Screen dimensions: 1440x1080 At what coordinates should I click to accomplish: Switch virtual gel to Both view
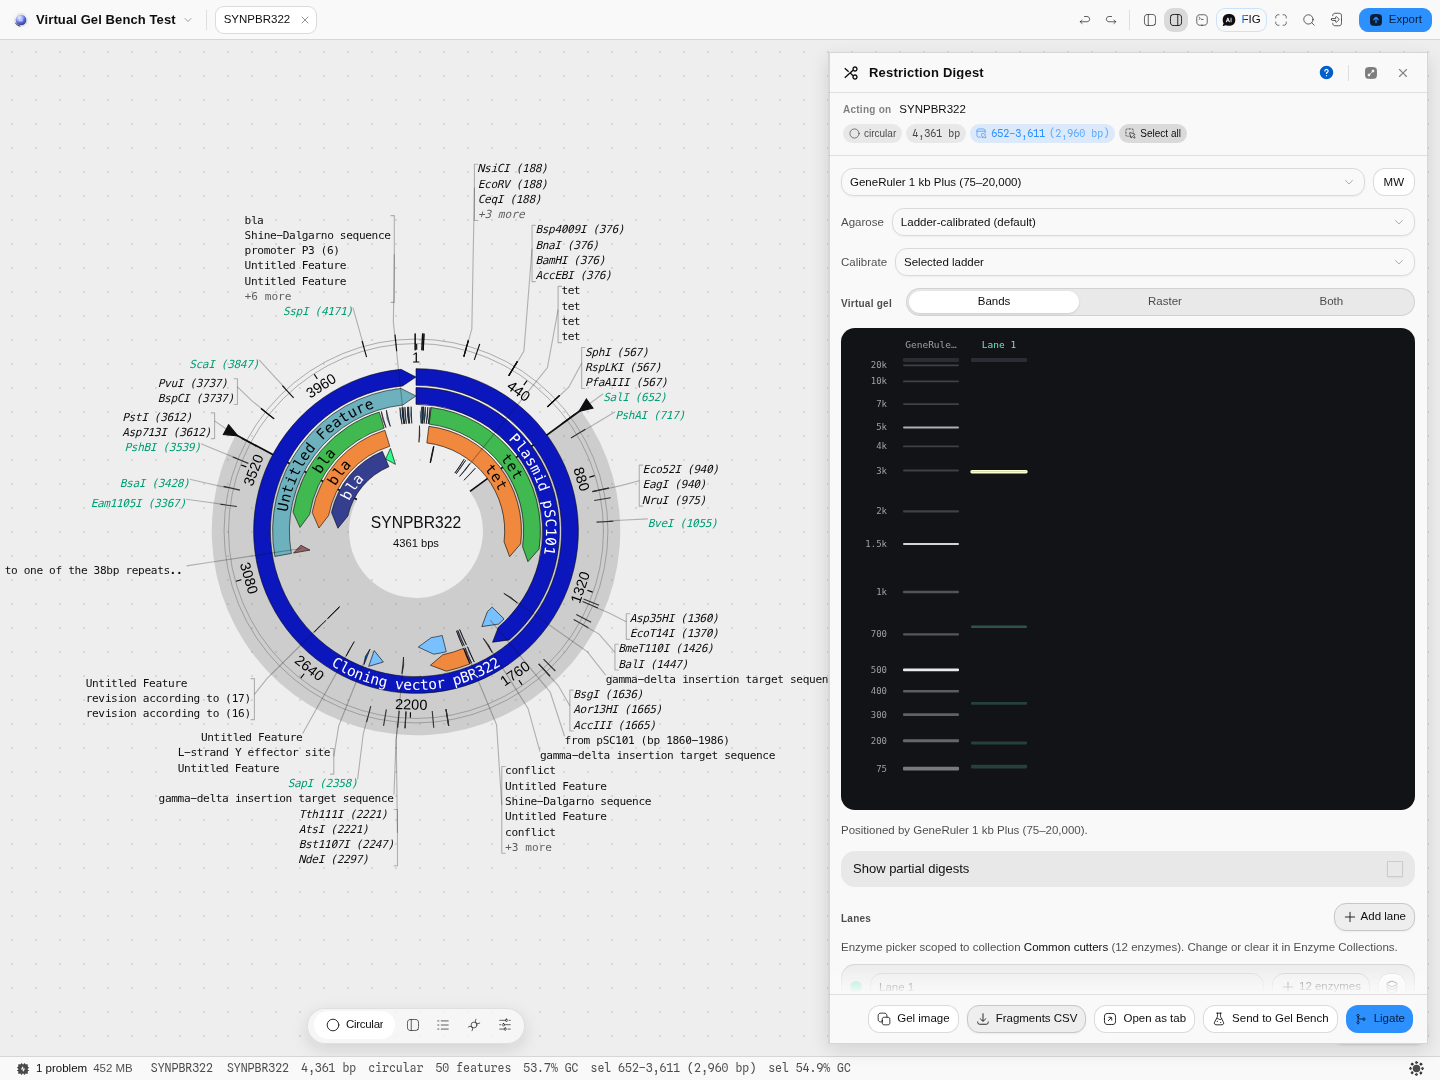point(1331,302)
